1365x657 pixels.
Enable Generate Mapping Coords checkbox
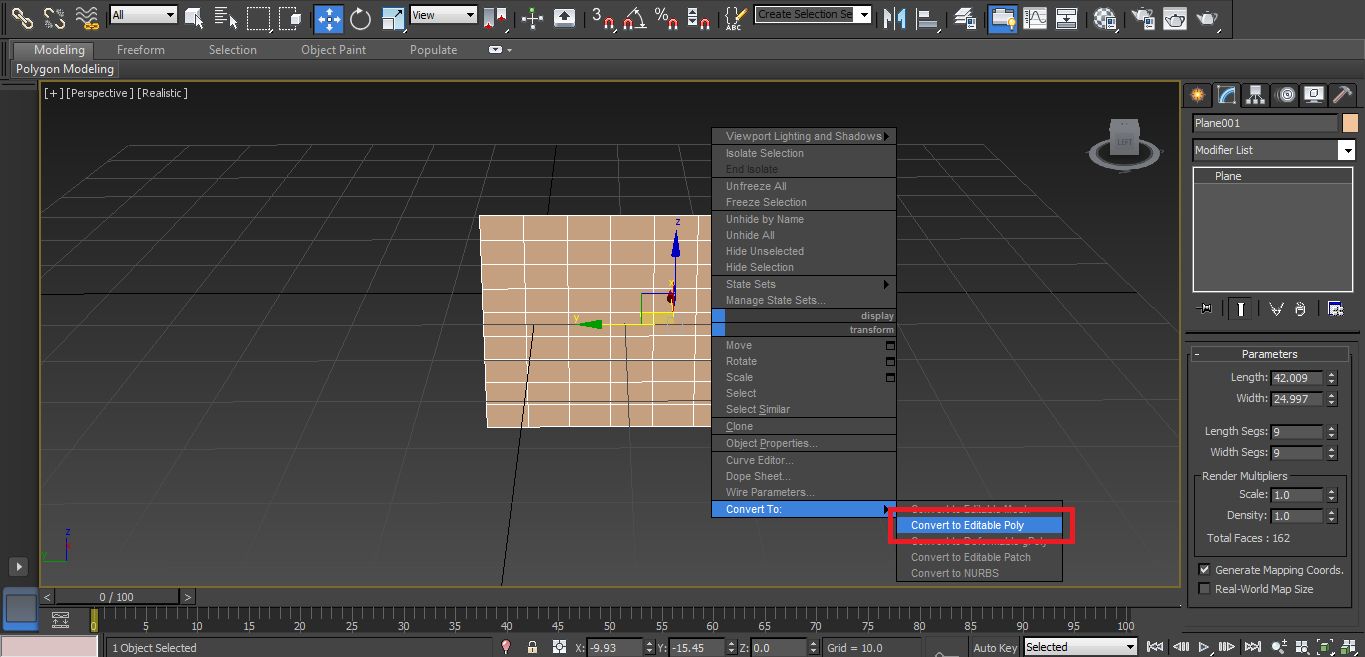coord(1204,570)
